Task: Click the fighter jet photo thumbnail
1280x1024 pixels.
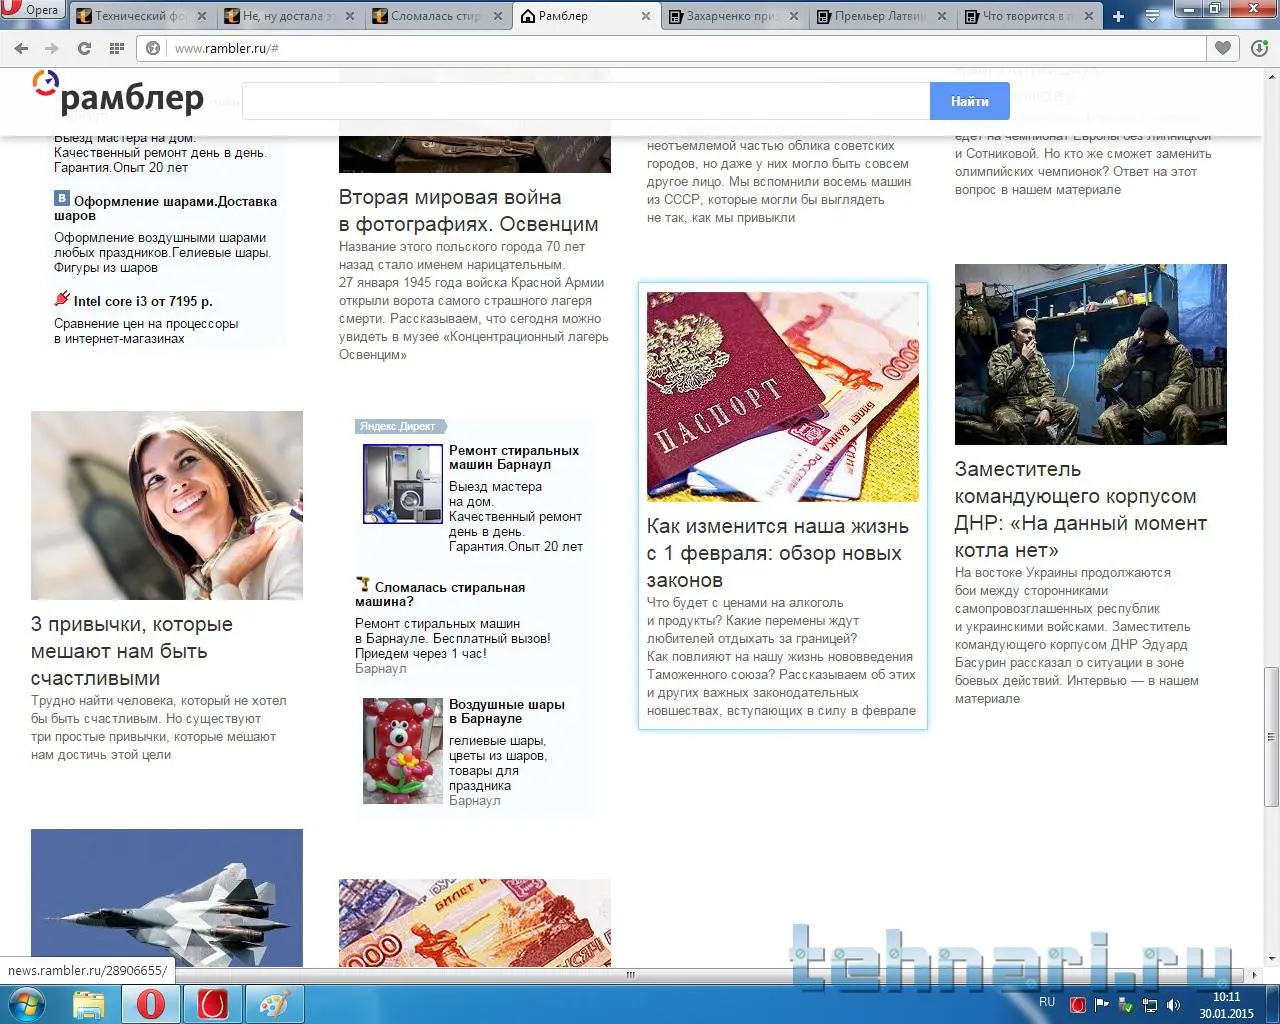Action: point(167,897)
